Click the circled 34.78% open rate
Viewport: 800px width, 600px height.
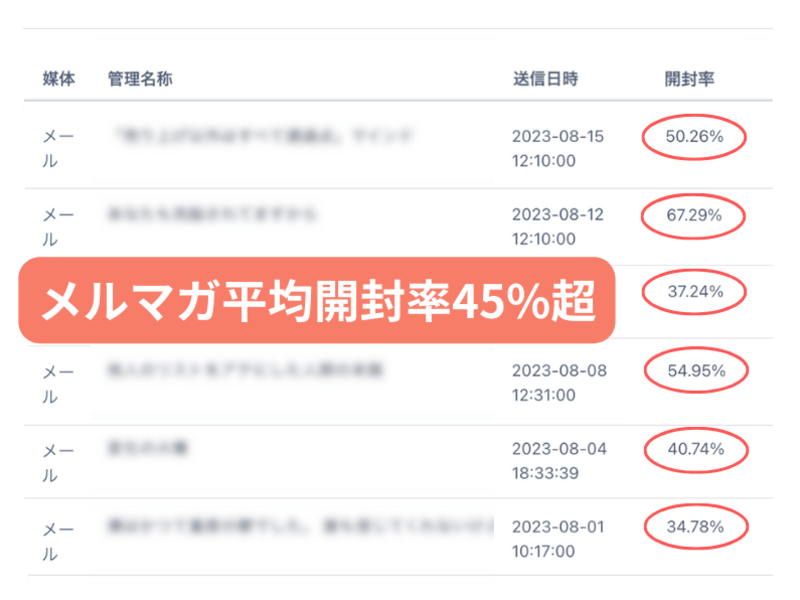click(x=694, y=524)
